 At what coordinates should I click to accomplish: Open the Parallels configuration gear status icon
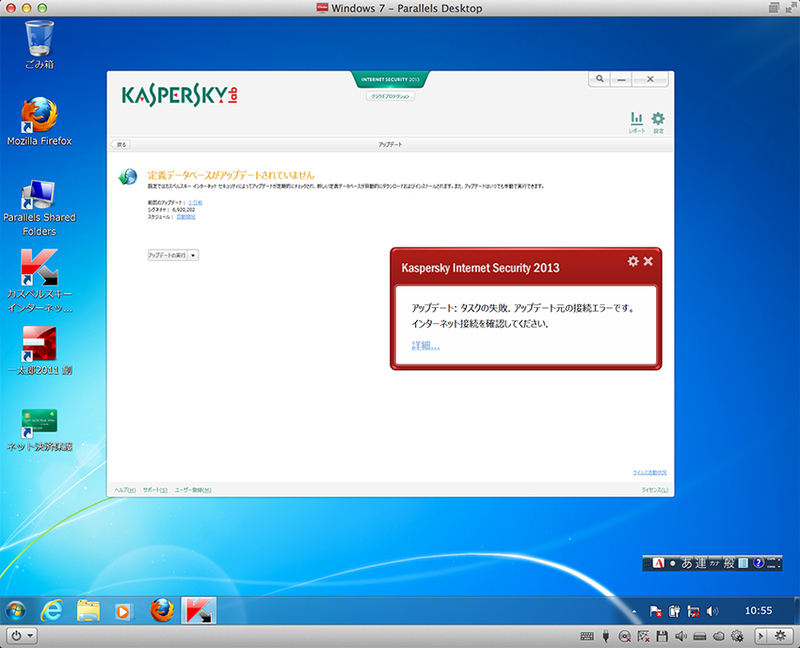coord(737,636)
